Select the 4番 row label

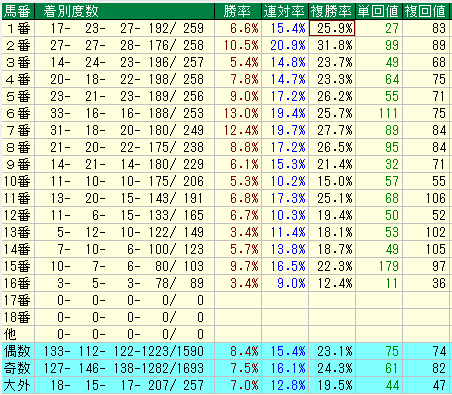point(18,79)
